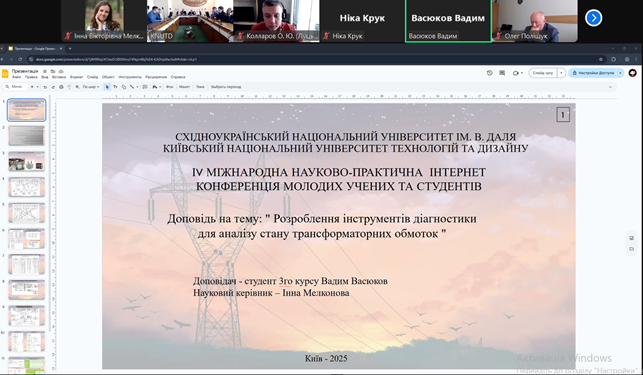
Task: Select slide 6 thumbnail in filmstrip
Action: pos(27,238)
